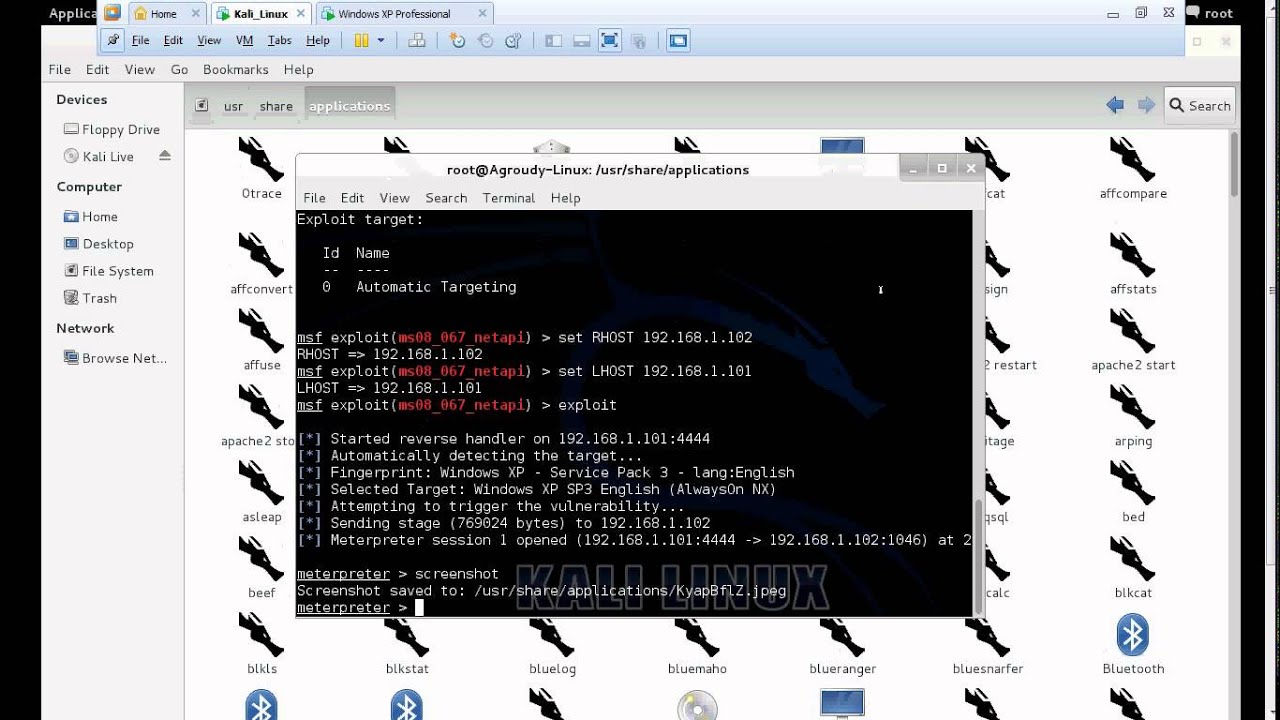This screenshot has width=1280, height=720.
Task: Go back with the left arrow icon
Action: [x=1115, y=105]
